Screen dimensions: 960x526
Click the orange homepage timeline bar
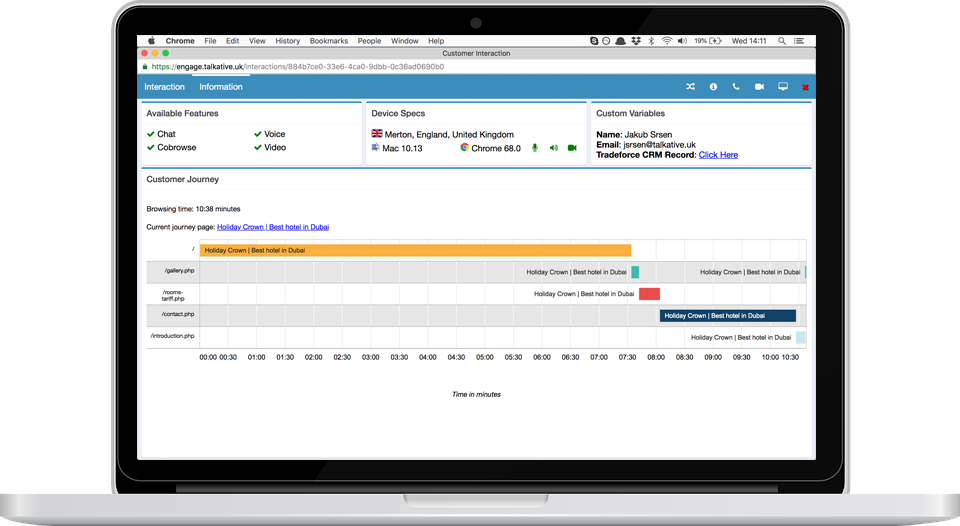[x=415, y=250]
